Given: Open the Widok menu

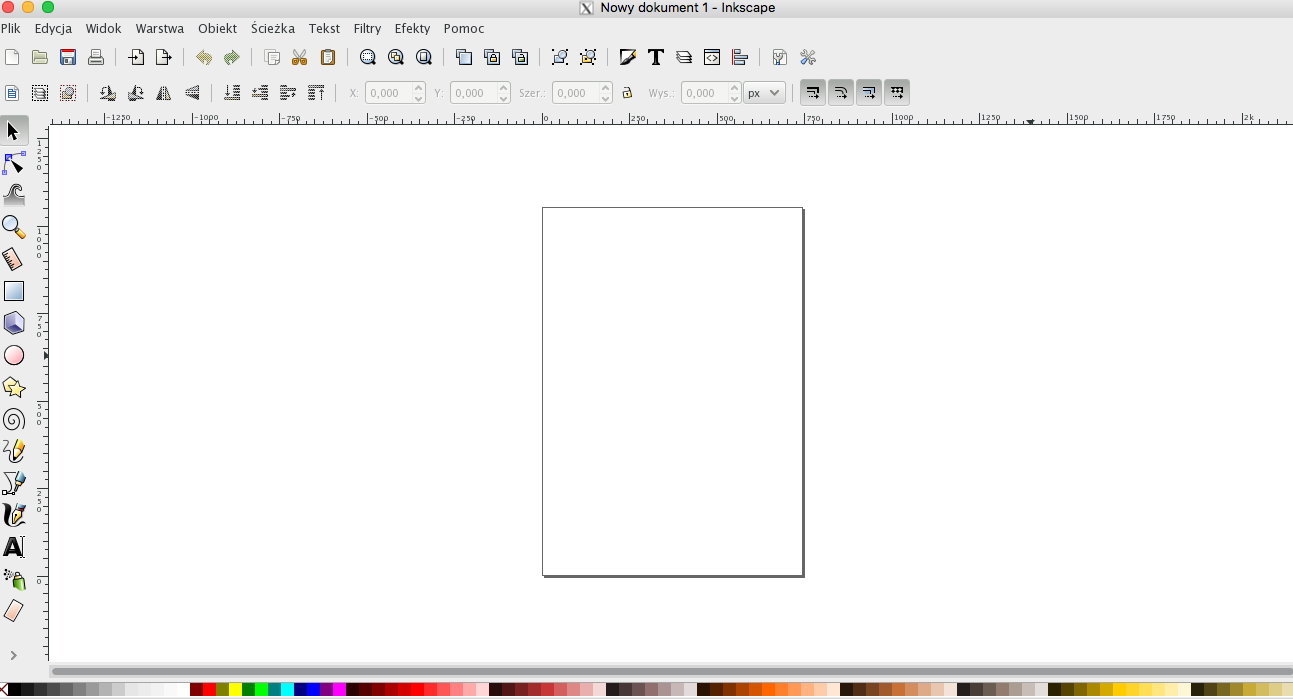Looking at the screenshot, I should coord(104,29).
